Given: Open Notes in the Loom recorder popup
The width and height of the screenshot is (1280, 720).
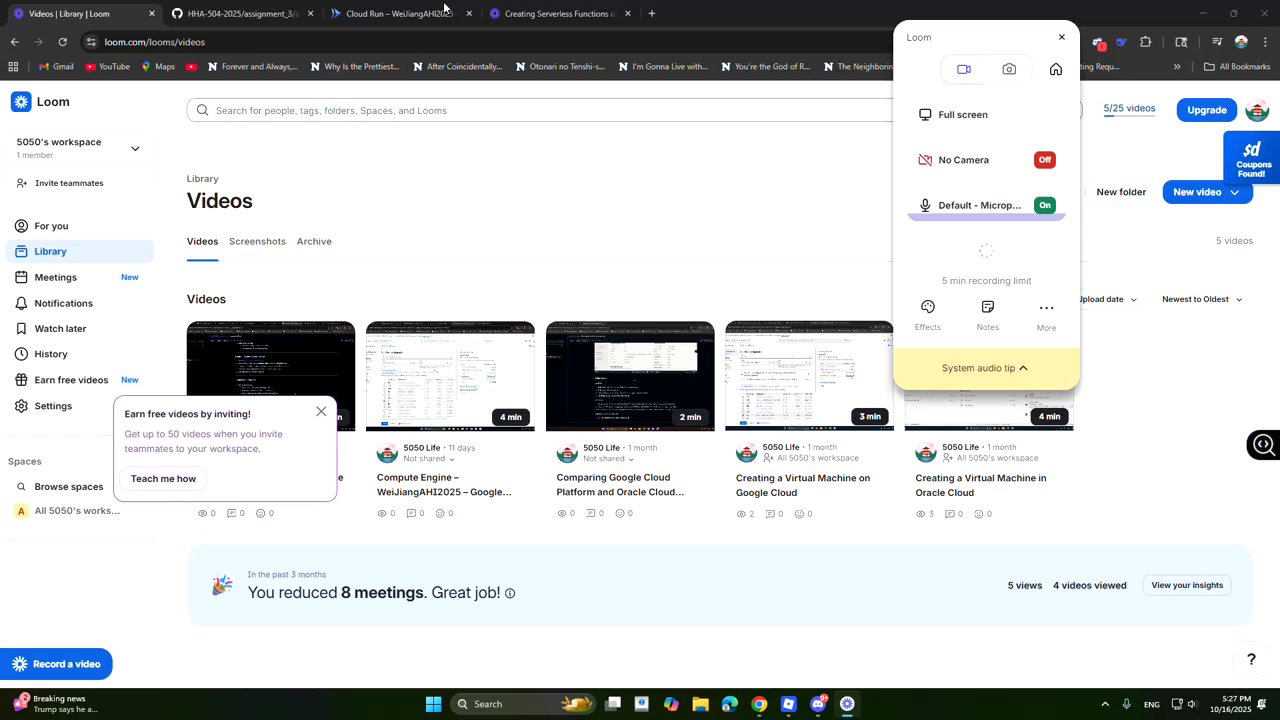Looking at the screenshot, I should tap(988, 315).
